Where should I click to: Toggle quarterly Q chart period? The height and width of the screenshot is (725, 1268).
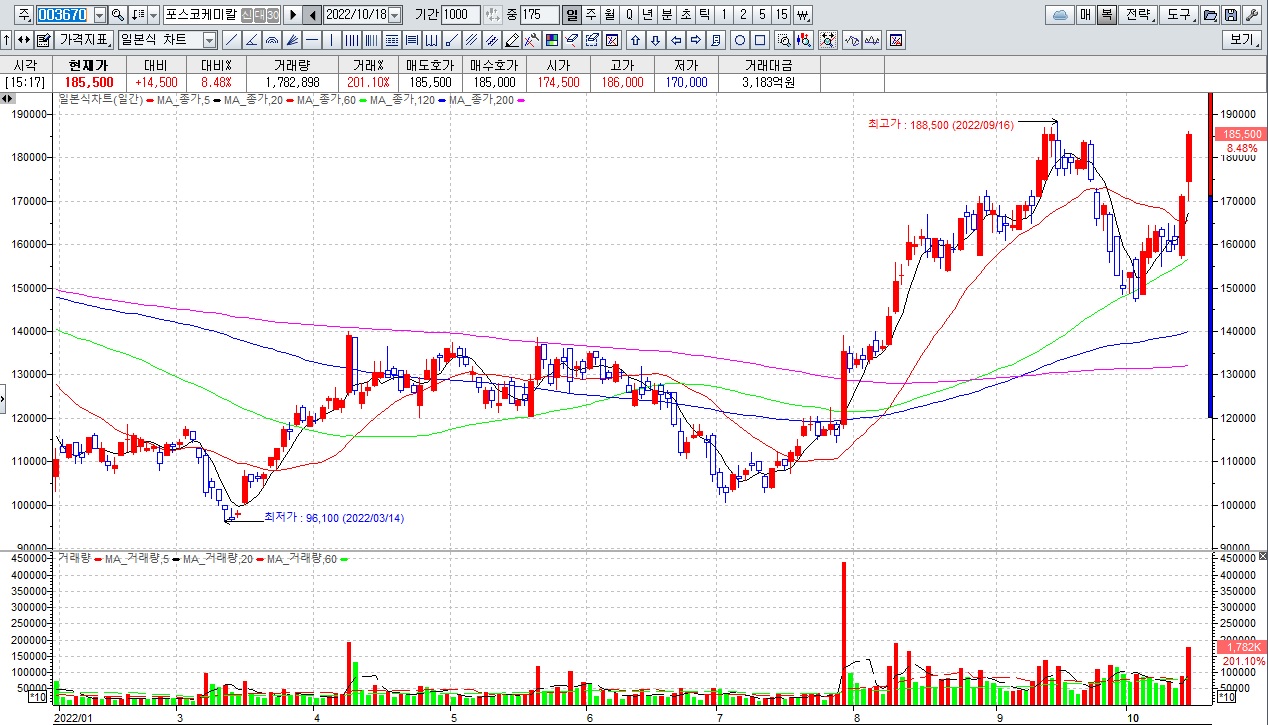[x=628, y=15]
